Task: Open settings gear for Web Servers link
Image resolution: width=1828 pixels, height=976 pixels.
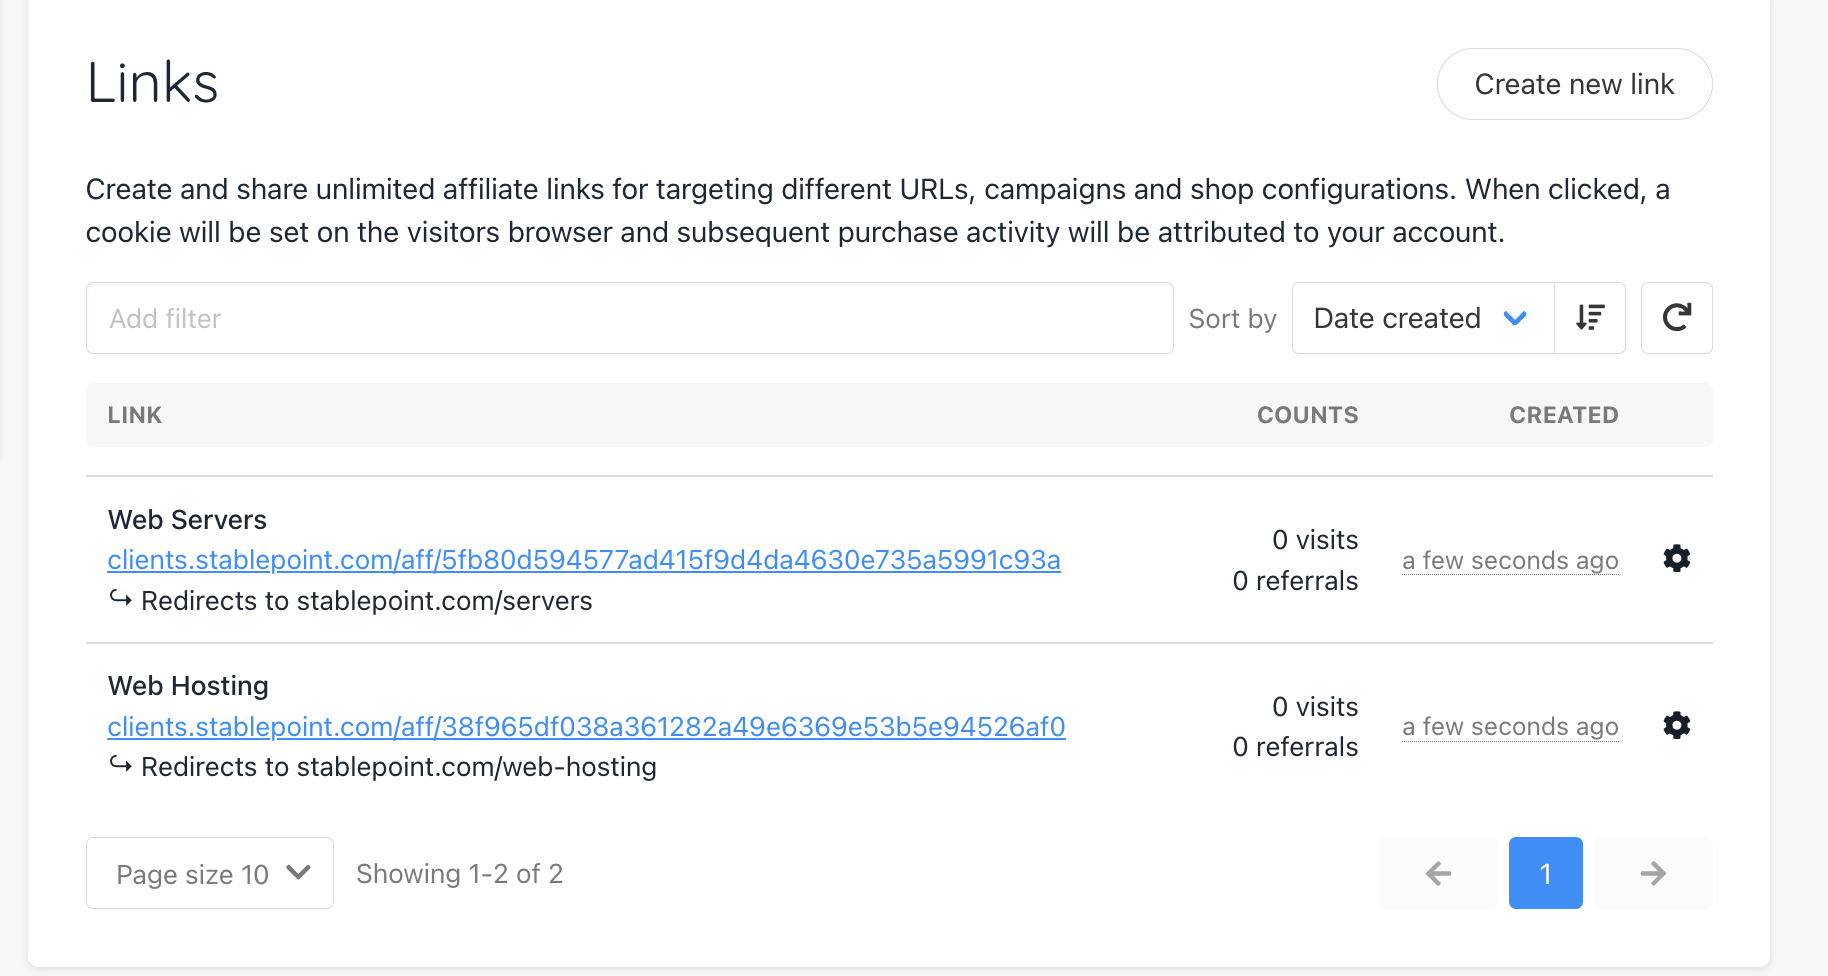Action: pos(1676,559)
